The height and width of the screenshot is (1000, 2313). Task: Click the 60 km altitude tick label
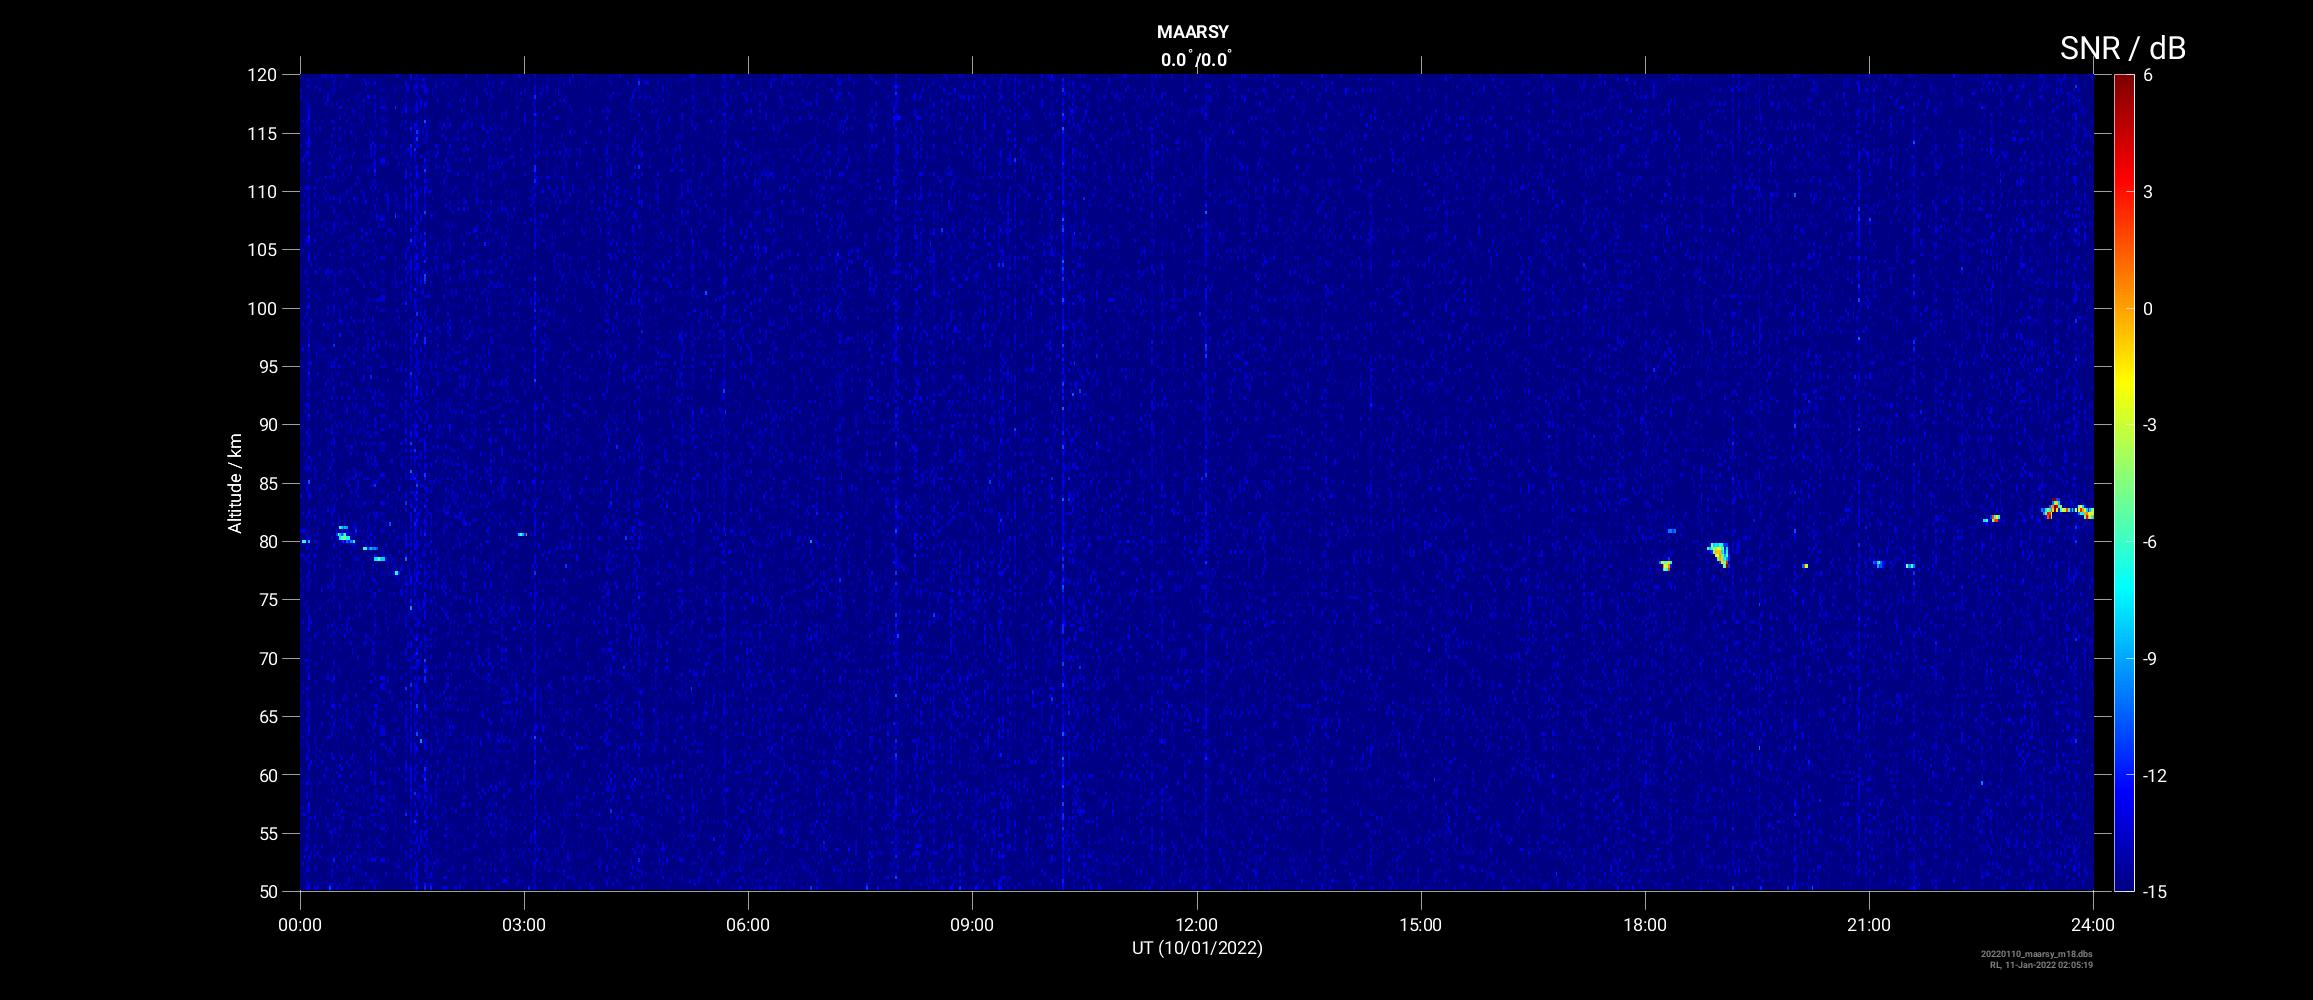[266, 775]
